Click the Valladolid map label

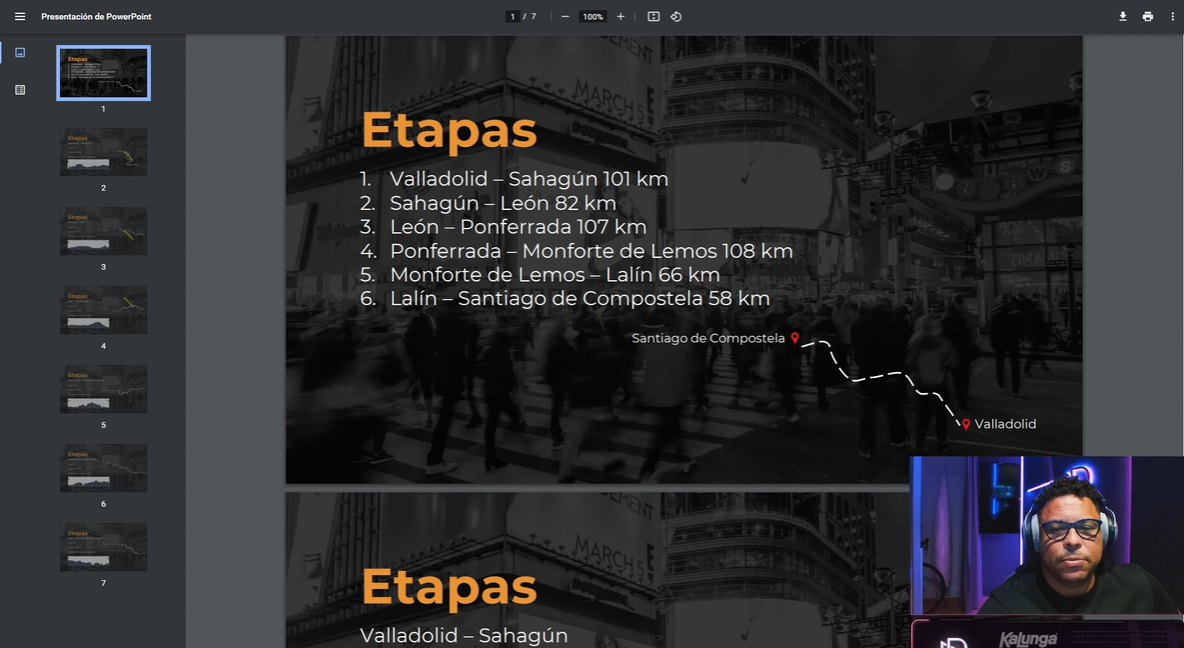[1005, 424]
